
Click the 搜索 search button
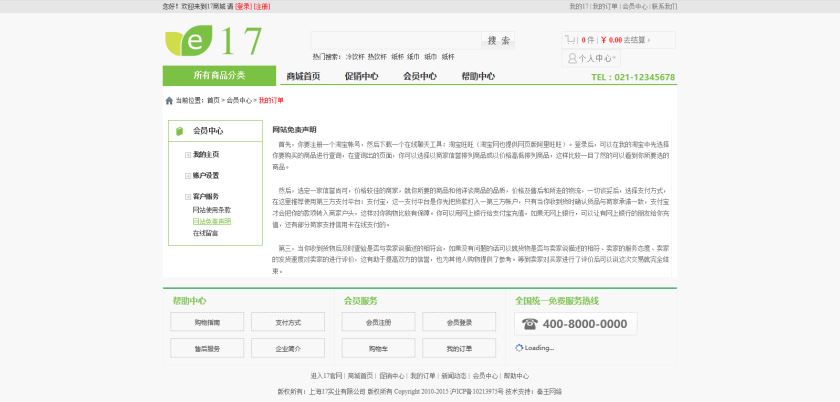click(x=498, y=40)
